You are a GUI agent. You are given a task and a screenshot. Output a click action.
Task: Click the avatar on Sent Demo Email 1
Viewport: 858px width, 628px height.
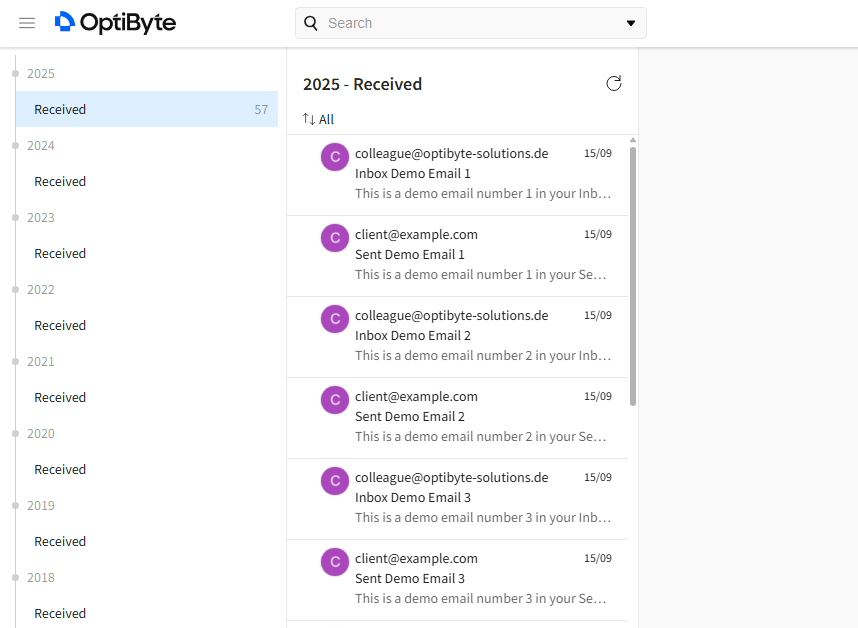(335, 238)
